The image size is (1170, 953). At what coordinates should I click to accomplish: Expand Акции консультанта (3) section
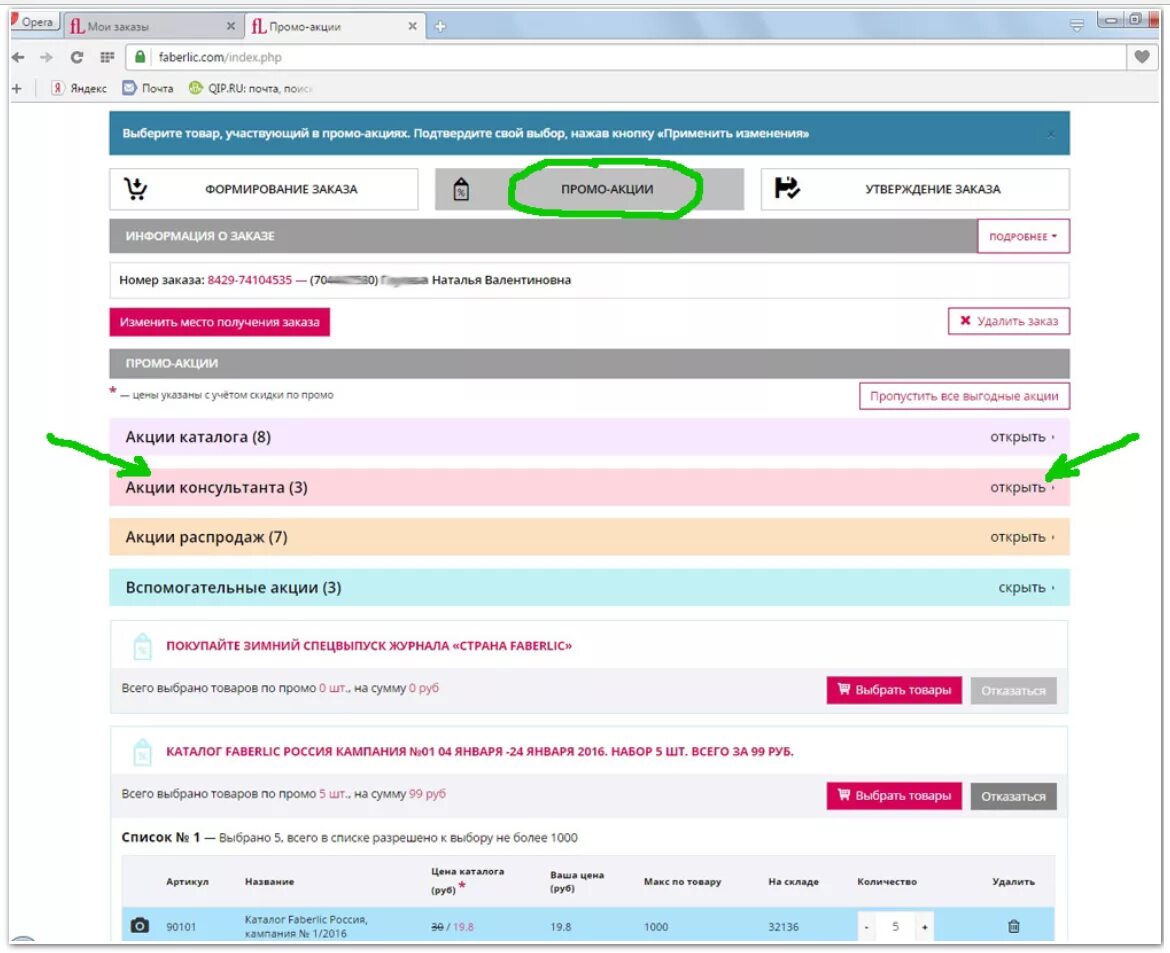pyautogui.click(x=589, y=487)
